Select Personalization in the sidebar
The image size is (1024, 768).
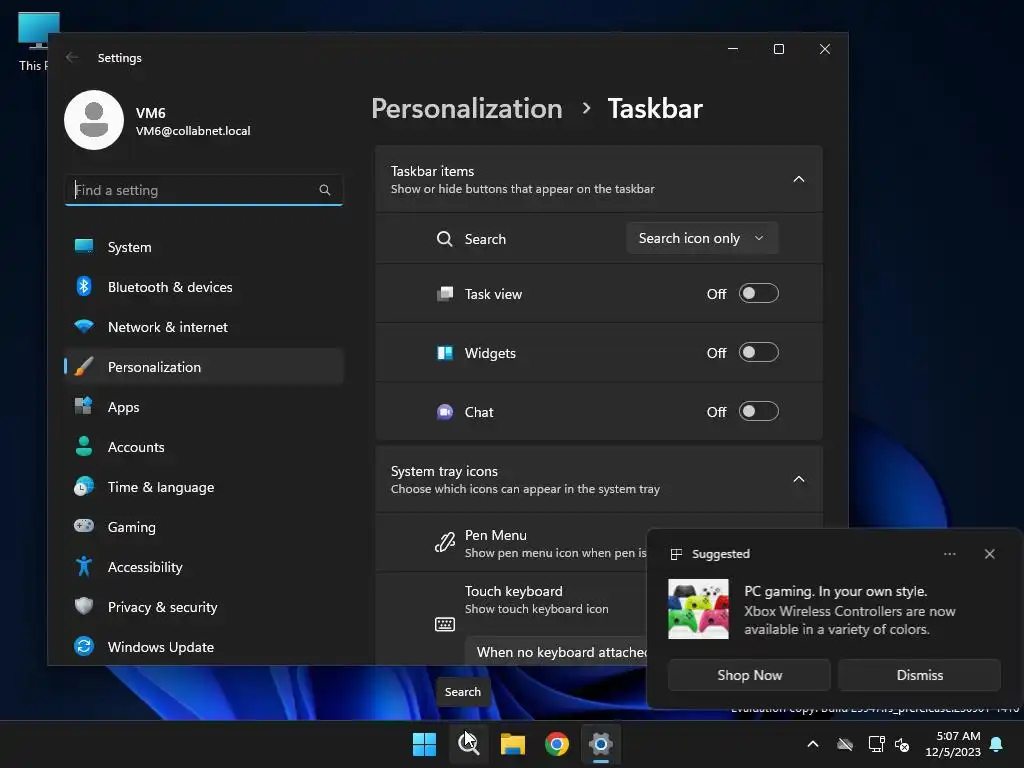(204, 367)
